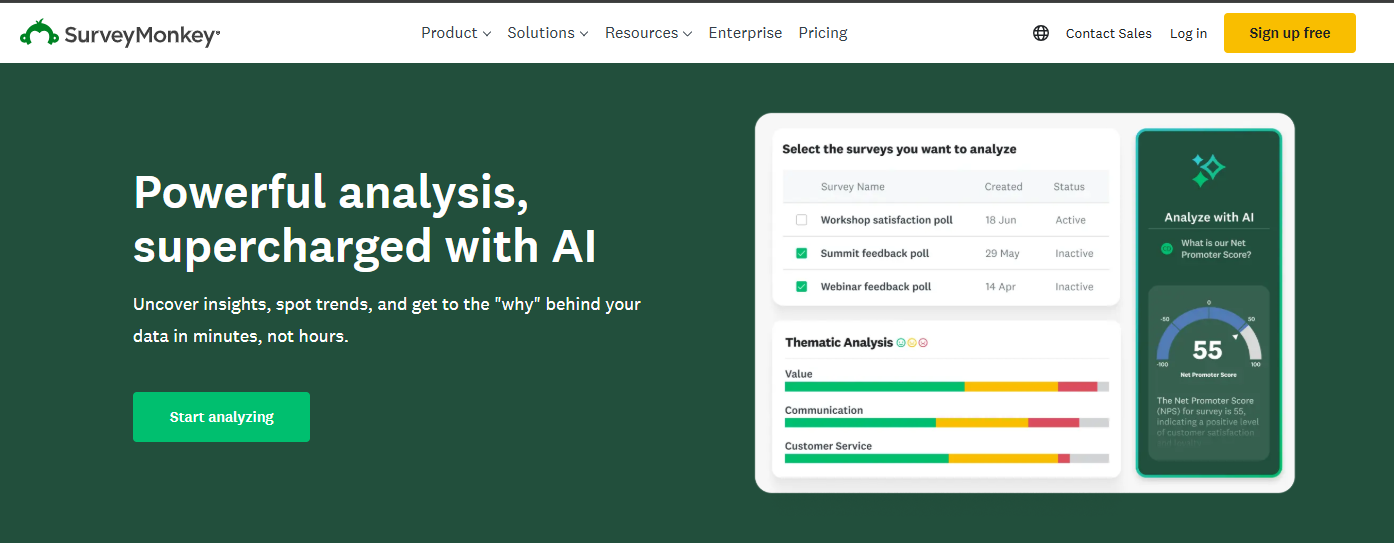Go to the Enterprise page
The height and width of the screenshot is (544, 1394).
(x=745, y=33)
